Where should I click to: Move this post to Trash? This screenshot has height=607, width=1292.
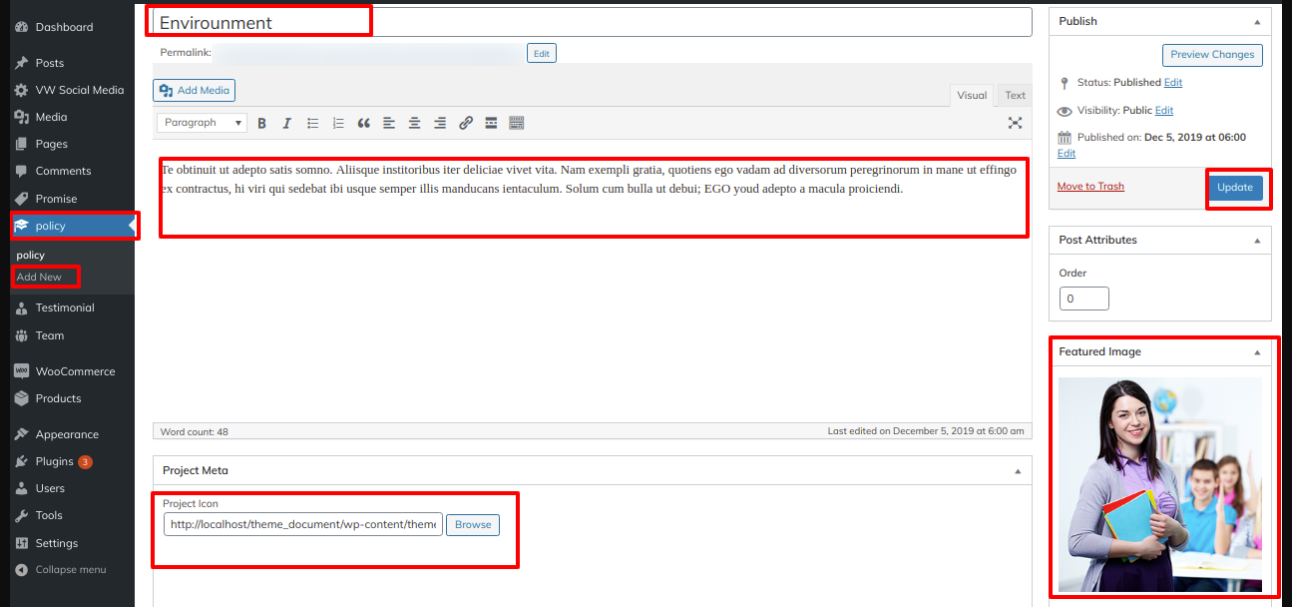tap(1090, 186)
